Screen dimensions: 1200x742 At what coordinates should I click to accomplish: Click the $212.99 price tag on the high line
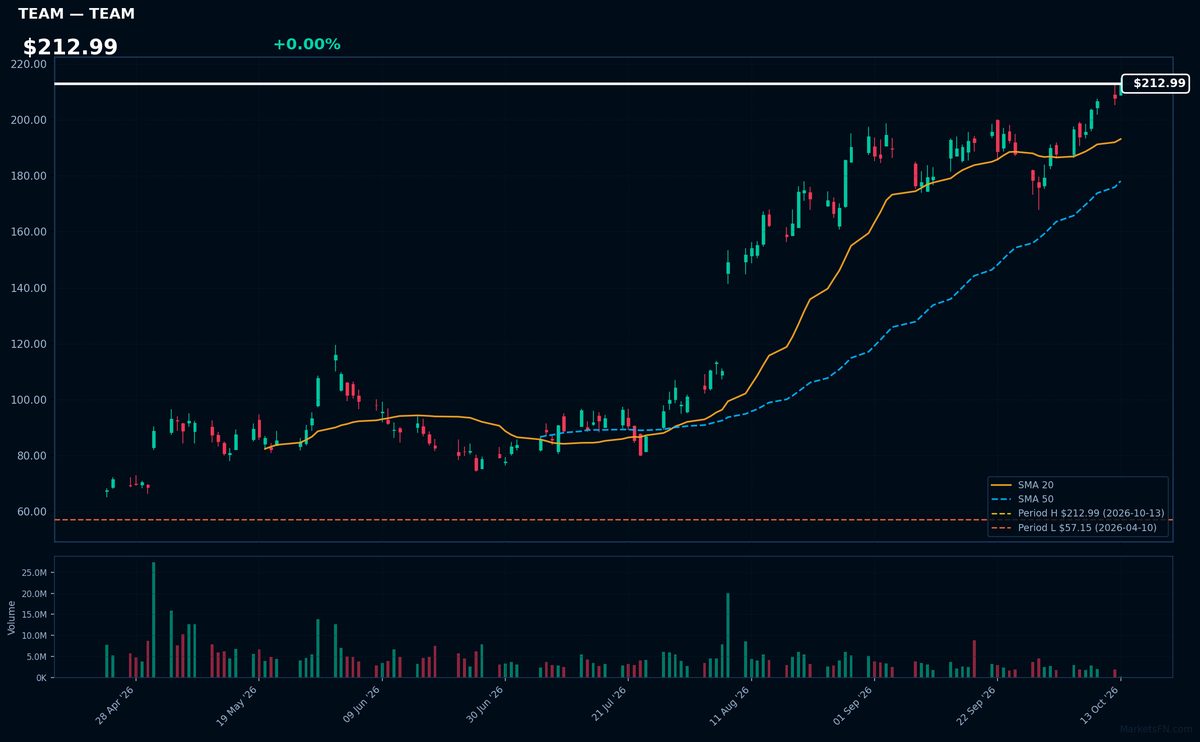tap(1155, 84)
